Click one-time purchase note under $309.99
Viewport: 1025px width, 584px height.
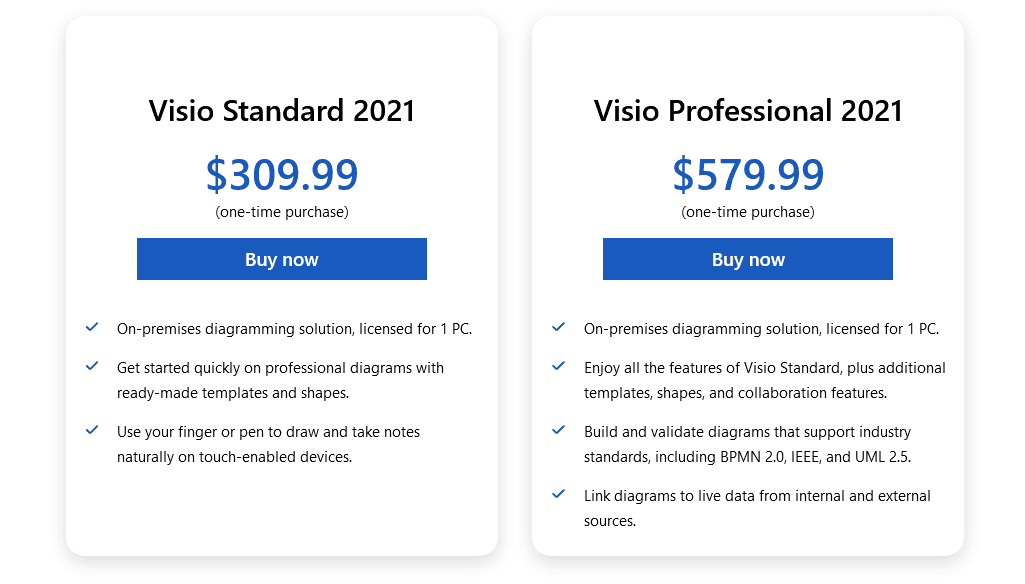pyautogui.click(x=281, y=212)
